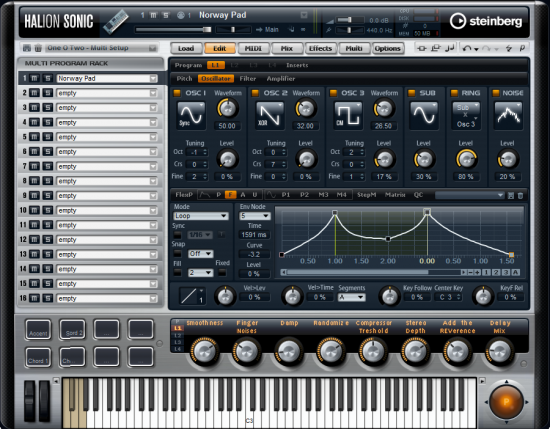This screenshot has height=429, width=550.
Task: Solo slot 1 Norway Pad
Action: (x=47, y=78)
